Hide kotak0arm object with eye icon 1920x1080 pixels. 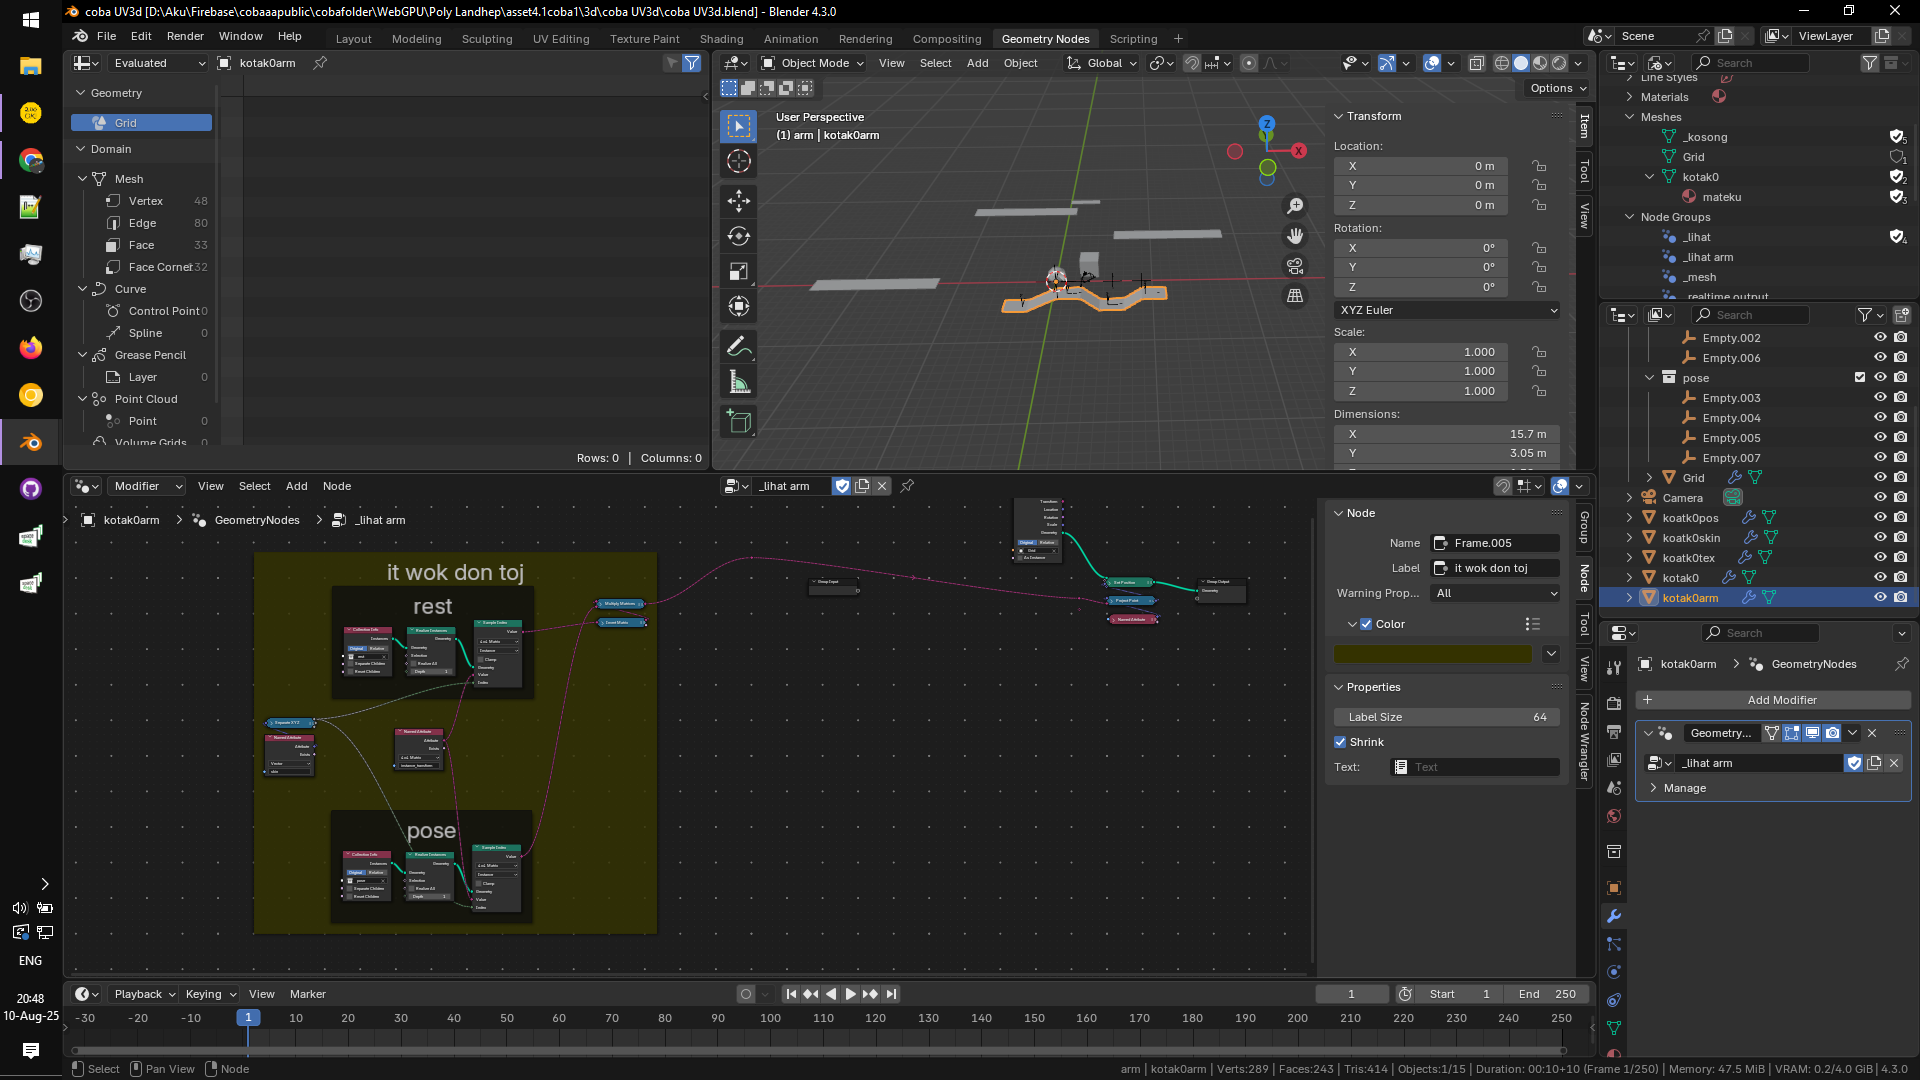point(1880,598)
